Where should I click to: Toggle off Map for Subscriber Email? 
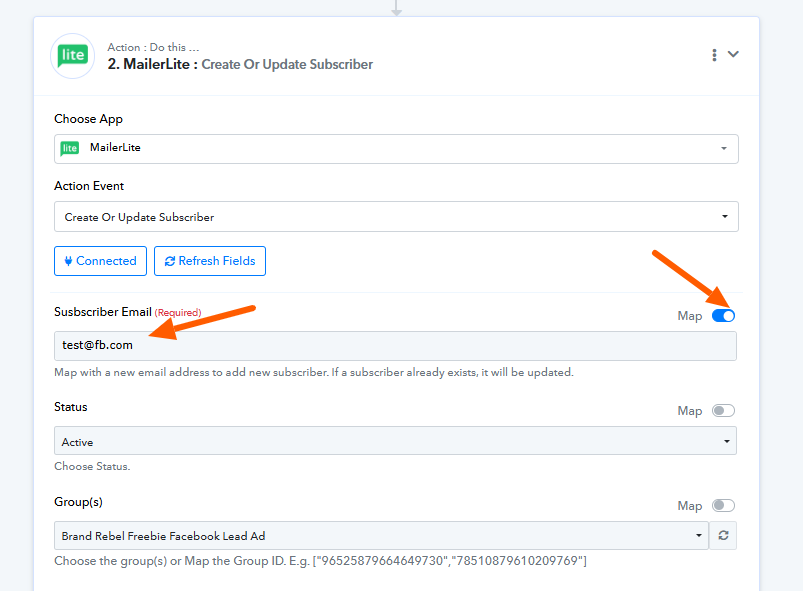(723, 315)
